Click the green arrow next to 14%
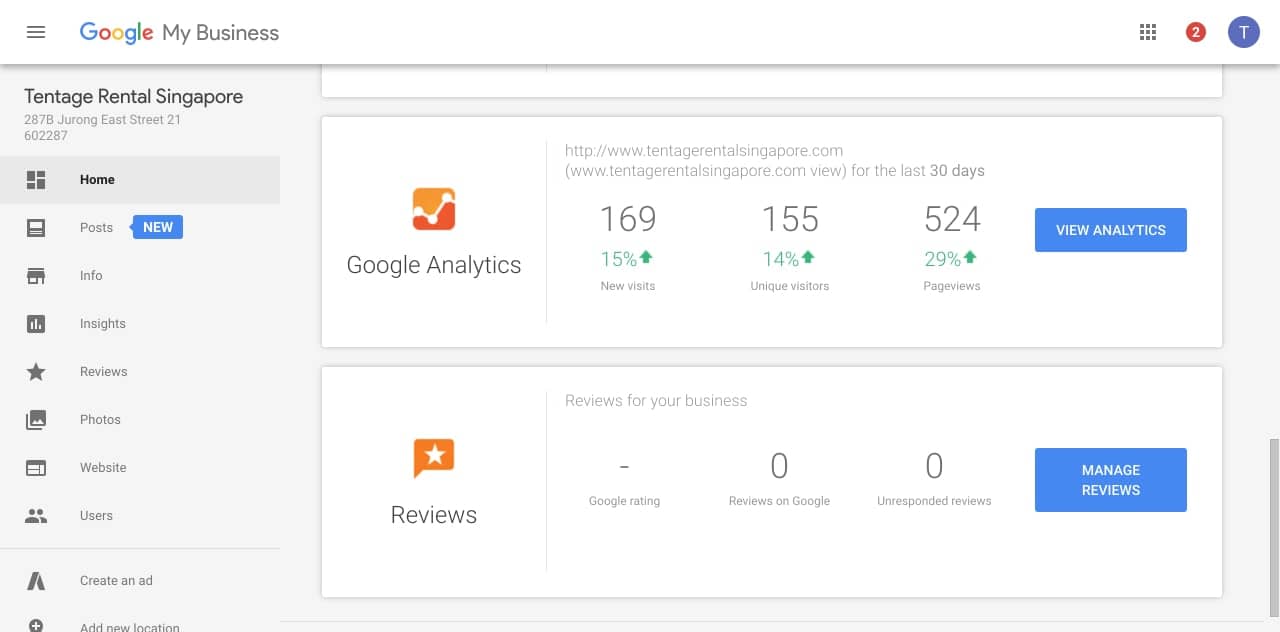 [x=808, y=258]
